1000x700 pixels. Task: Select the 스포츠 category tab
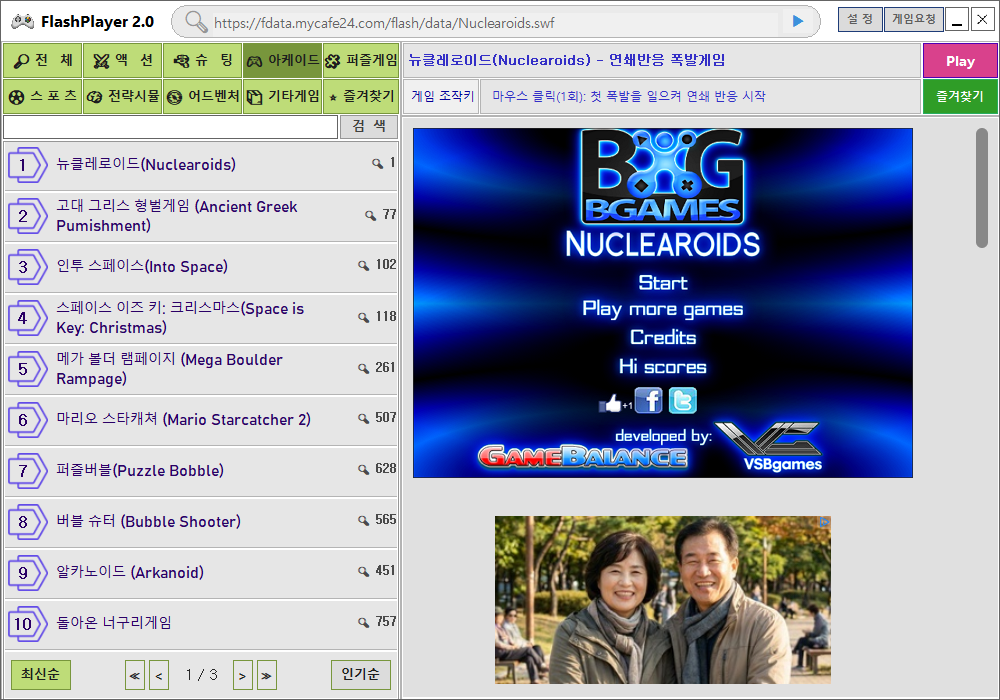[x=43, y=96]
